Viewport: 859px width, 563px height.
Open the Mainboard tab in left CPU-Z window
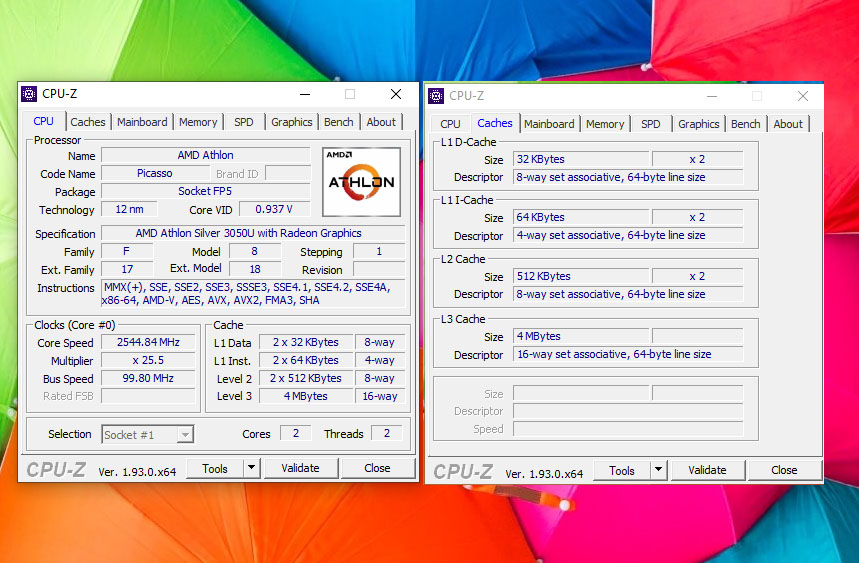pyautogui.click(x=142, y=122)
